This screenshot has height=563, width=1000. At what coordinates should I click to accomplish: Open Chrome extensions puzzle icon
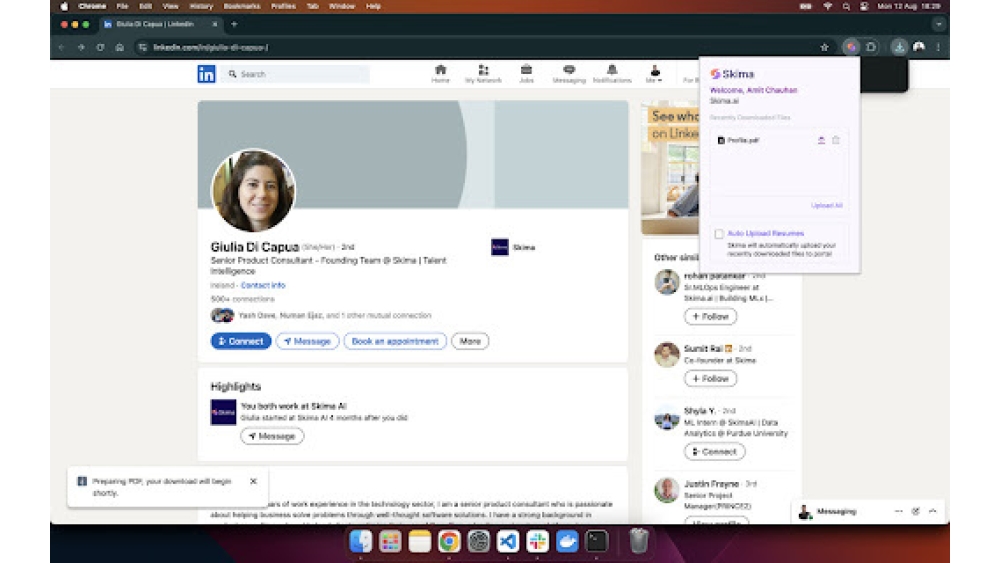tap(871, 47)
